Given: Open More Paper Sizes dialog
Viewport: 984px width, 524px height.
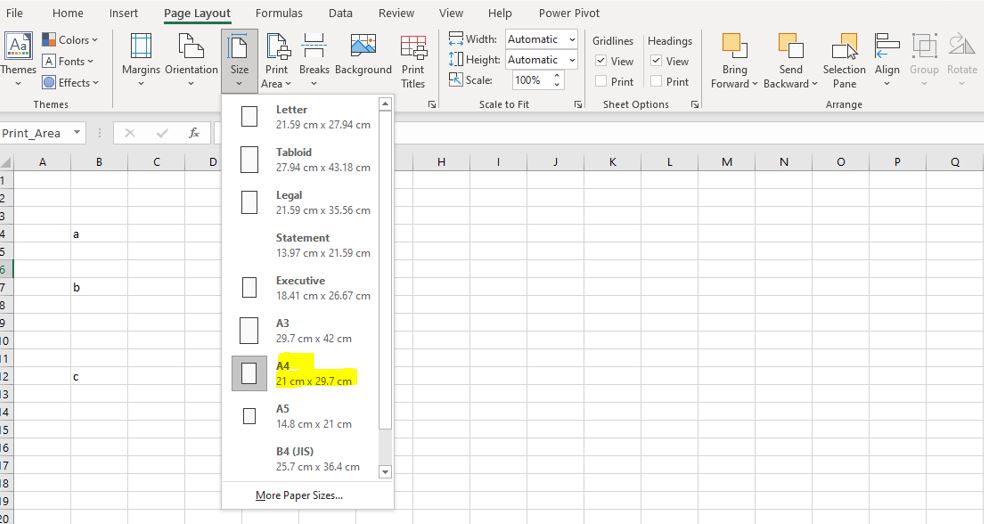Looking at the screenshot, I should coord(299,495).
